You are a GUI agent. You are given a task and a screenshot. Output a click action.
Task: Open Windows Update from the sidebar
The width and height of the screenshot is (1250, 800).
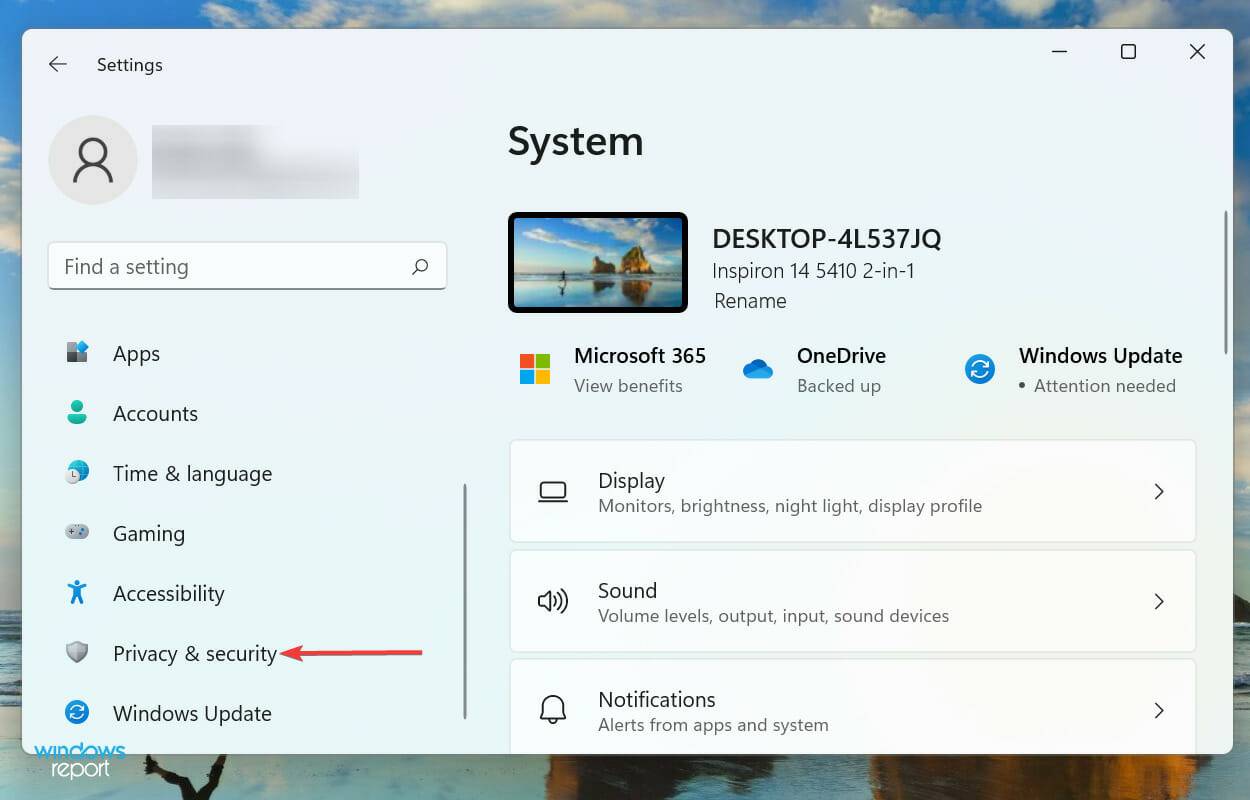click(192, 713)
